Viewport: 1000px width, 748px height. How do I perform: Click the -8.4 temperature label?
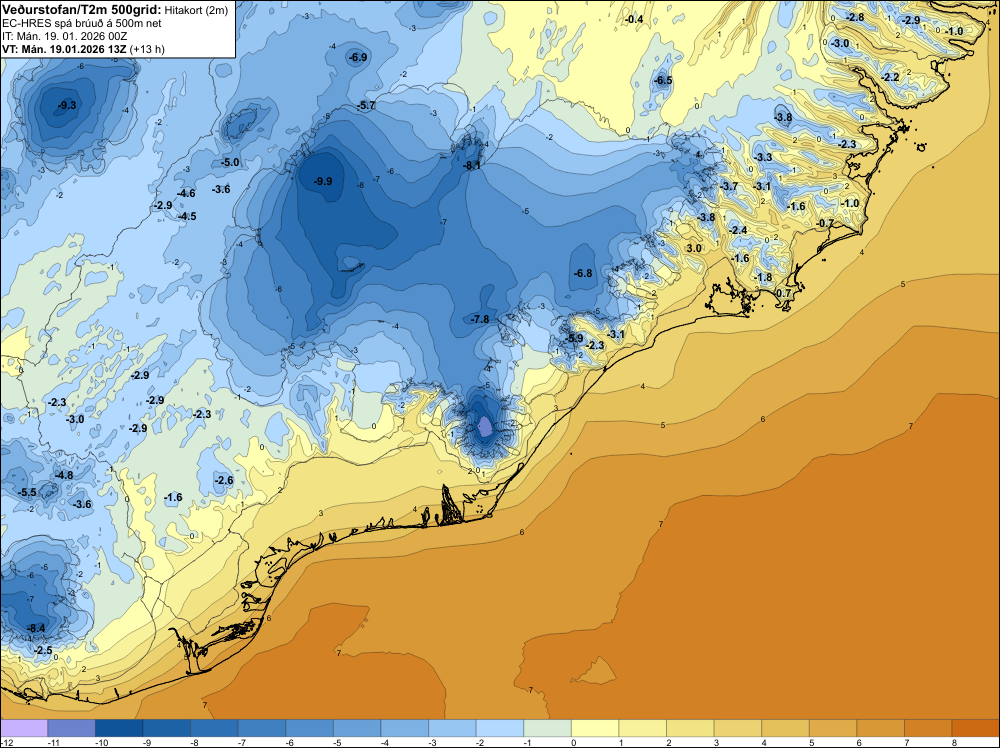click(36, 628)
